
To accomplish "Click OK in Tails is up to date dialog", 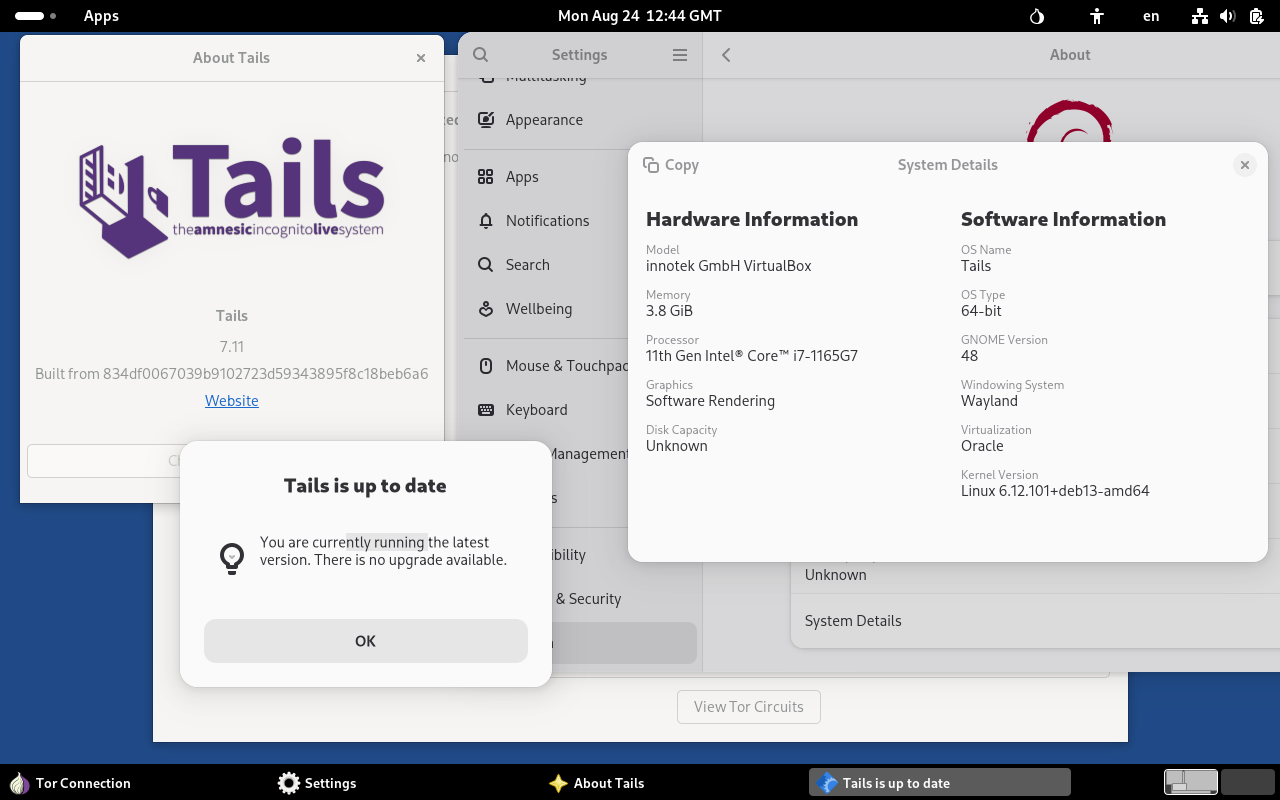I will 366,641.
